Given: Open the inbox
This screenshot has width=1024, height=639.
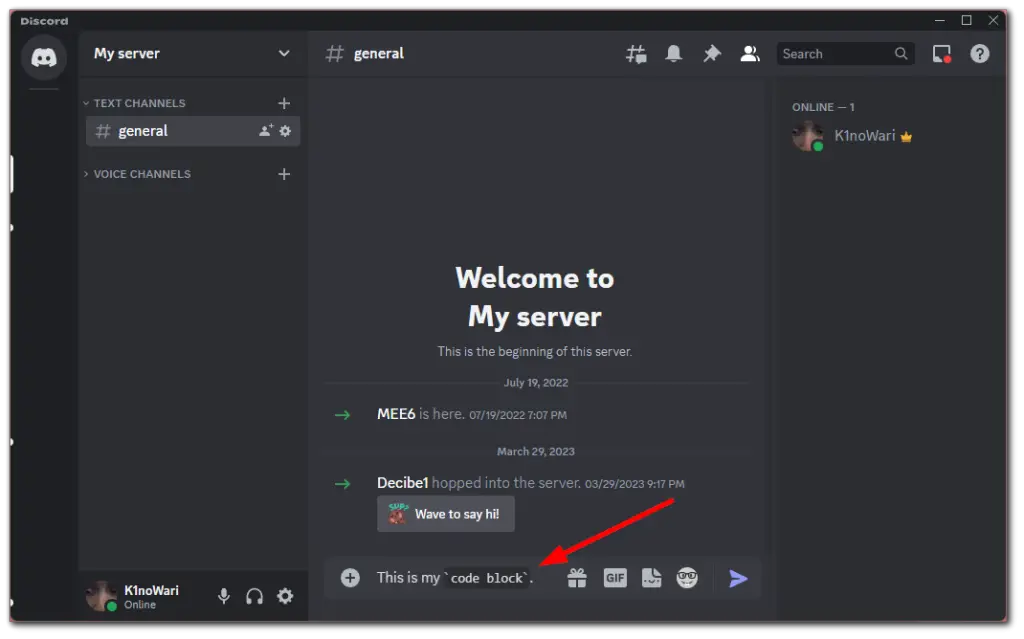Looking at the screenshot, I should 941,53.
